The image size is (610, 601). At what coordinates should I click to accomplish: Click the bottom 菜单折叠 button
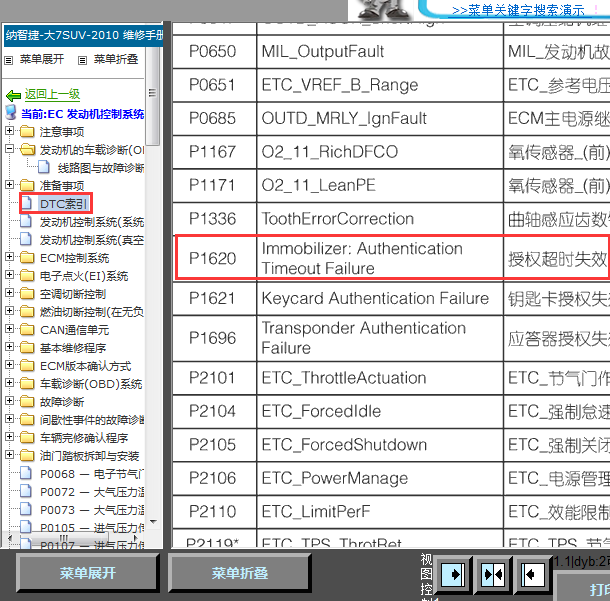pos(240,573)
